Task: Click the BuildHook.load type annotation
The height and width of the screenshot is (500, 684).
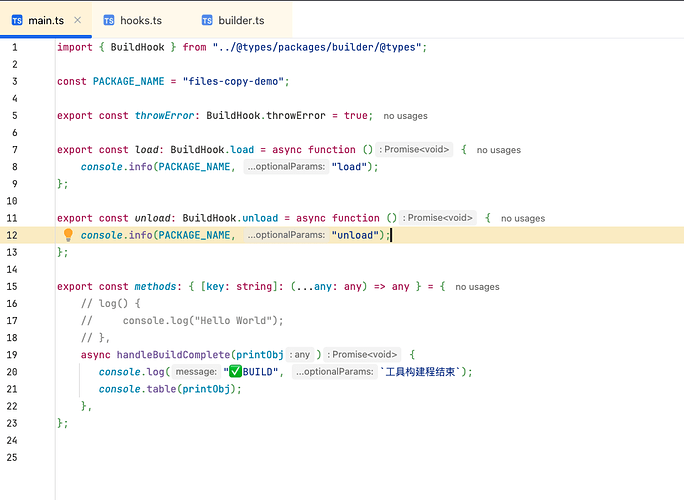Action: point(212,150)
